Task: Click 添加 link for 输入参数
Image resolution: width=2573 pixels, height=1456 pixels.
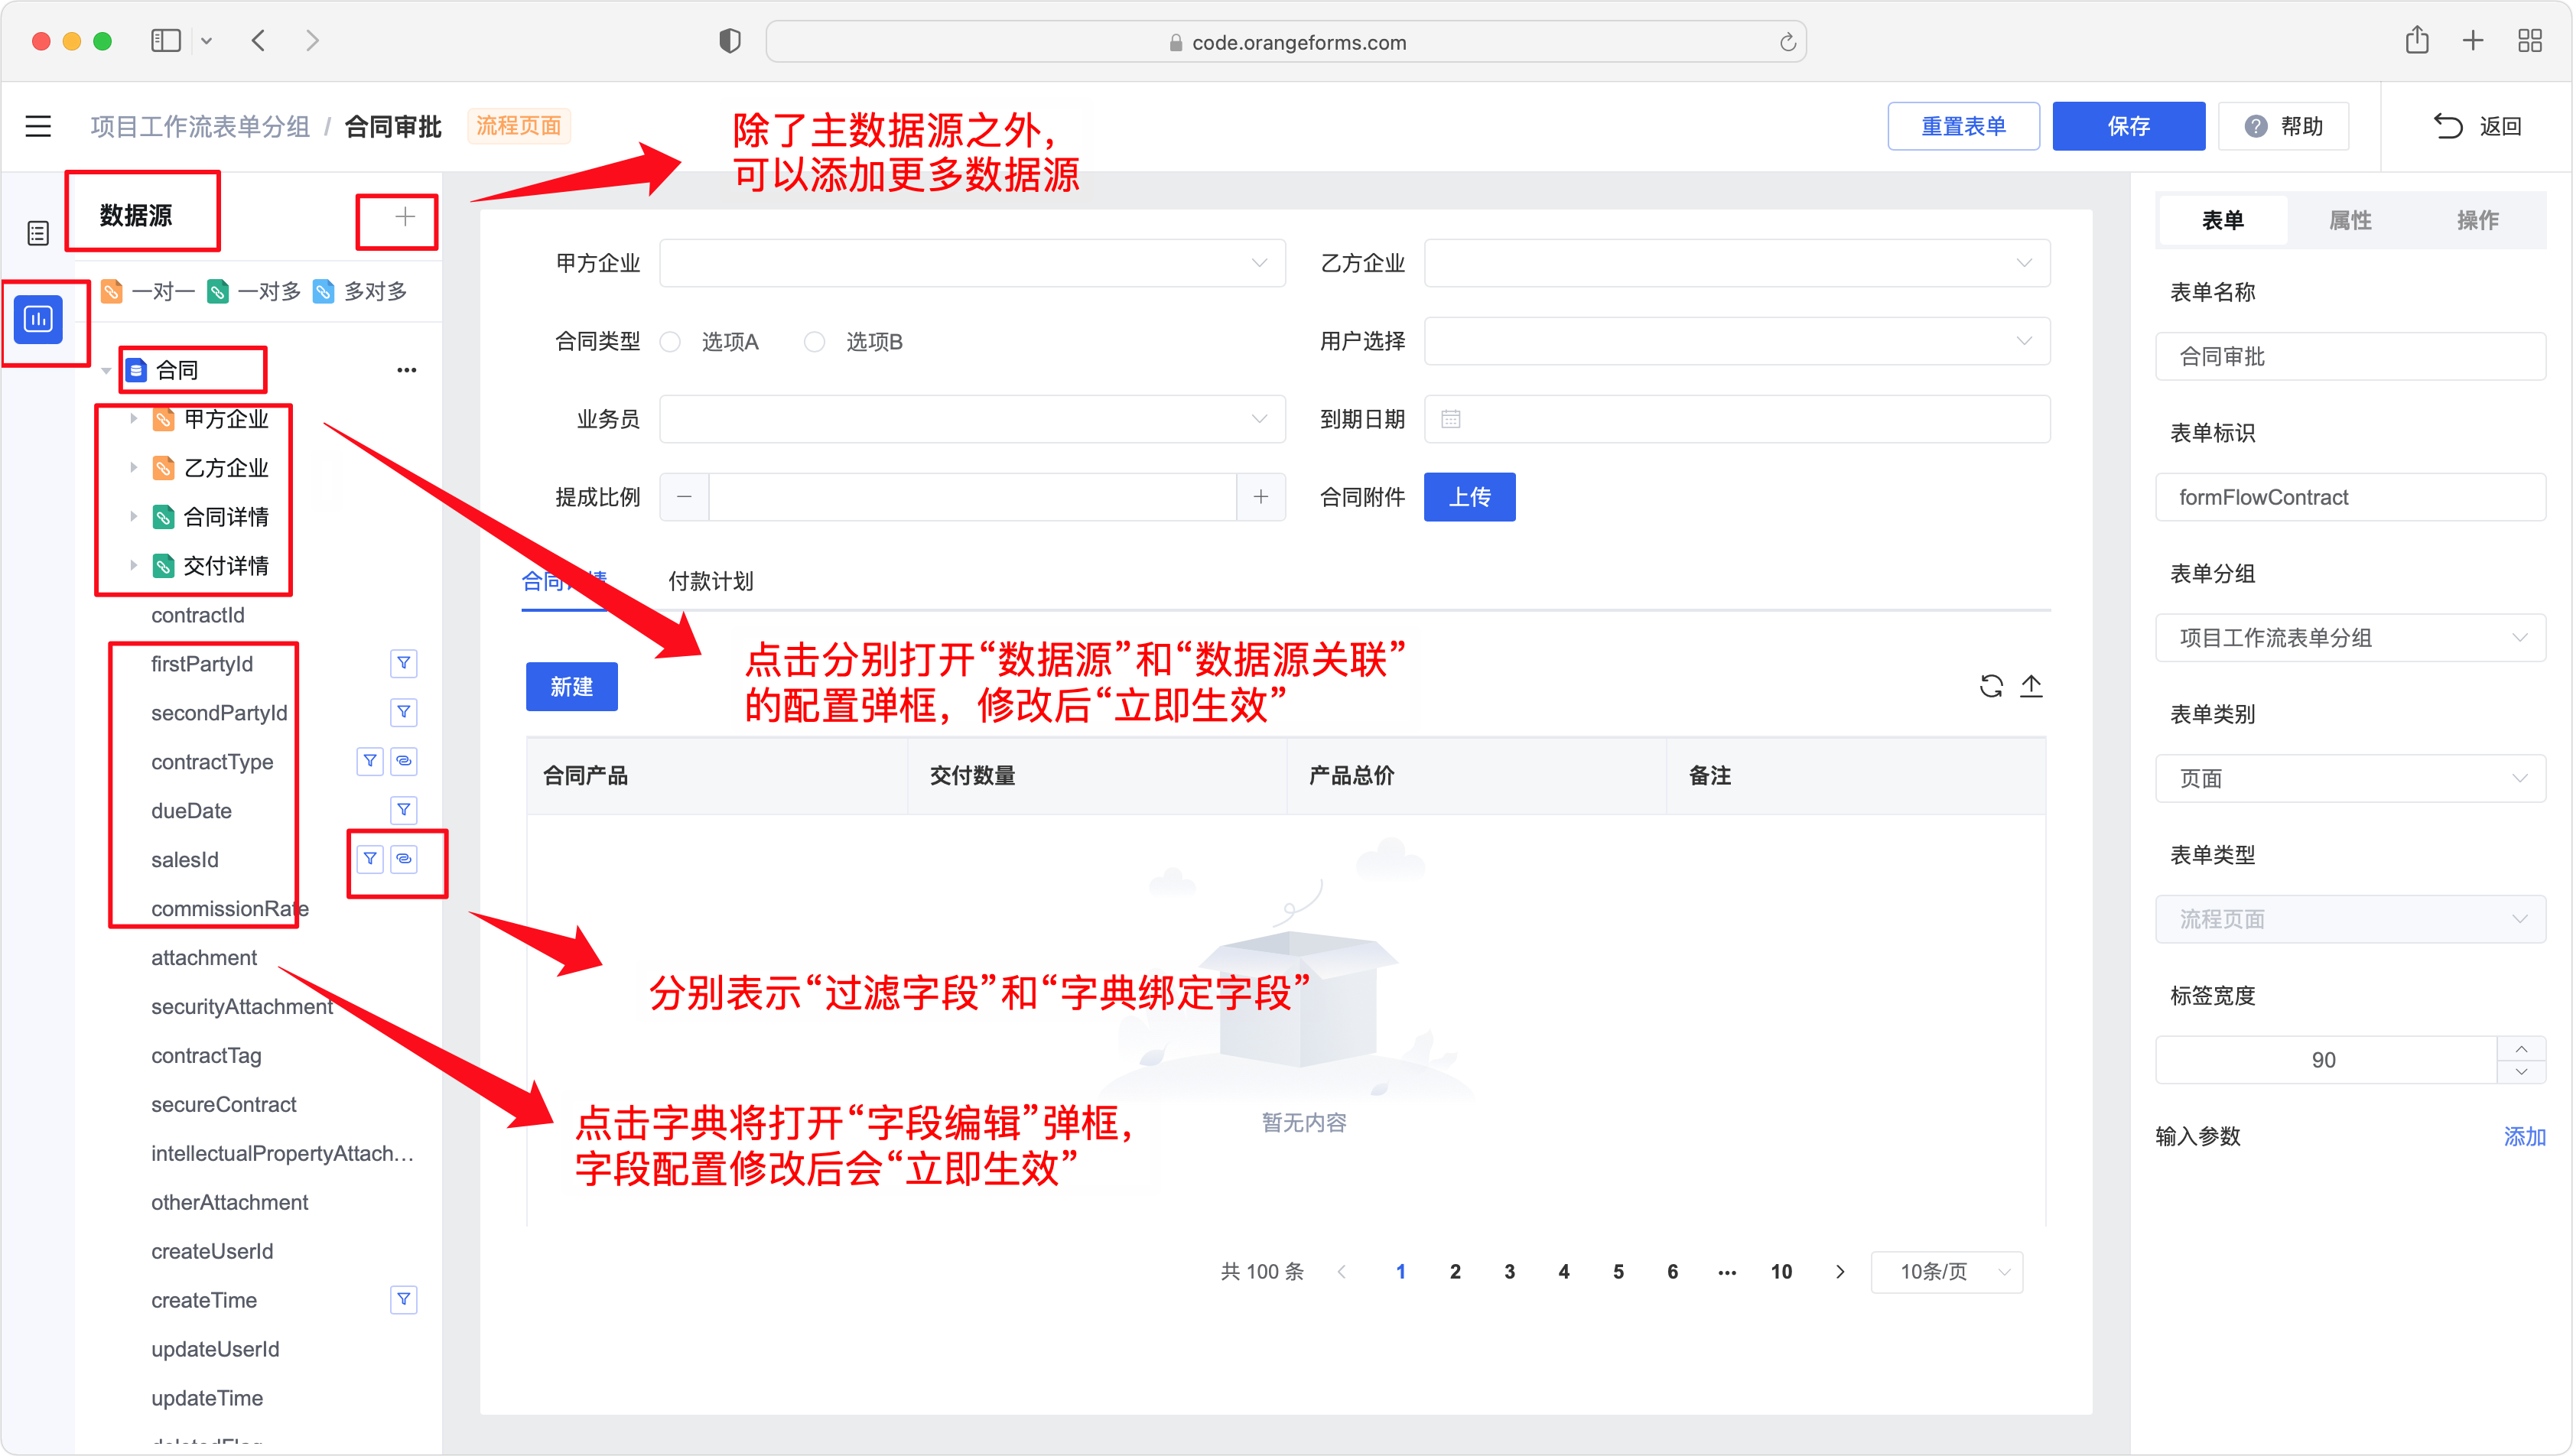Action: coord(2524,1137)
